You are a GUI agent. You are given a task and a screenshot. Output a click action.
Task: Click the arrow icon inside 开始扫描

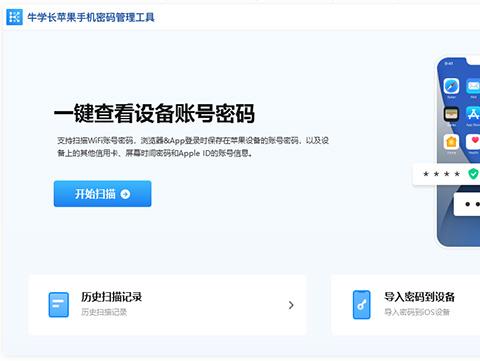pos(125,194)
